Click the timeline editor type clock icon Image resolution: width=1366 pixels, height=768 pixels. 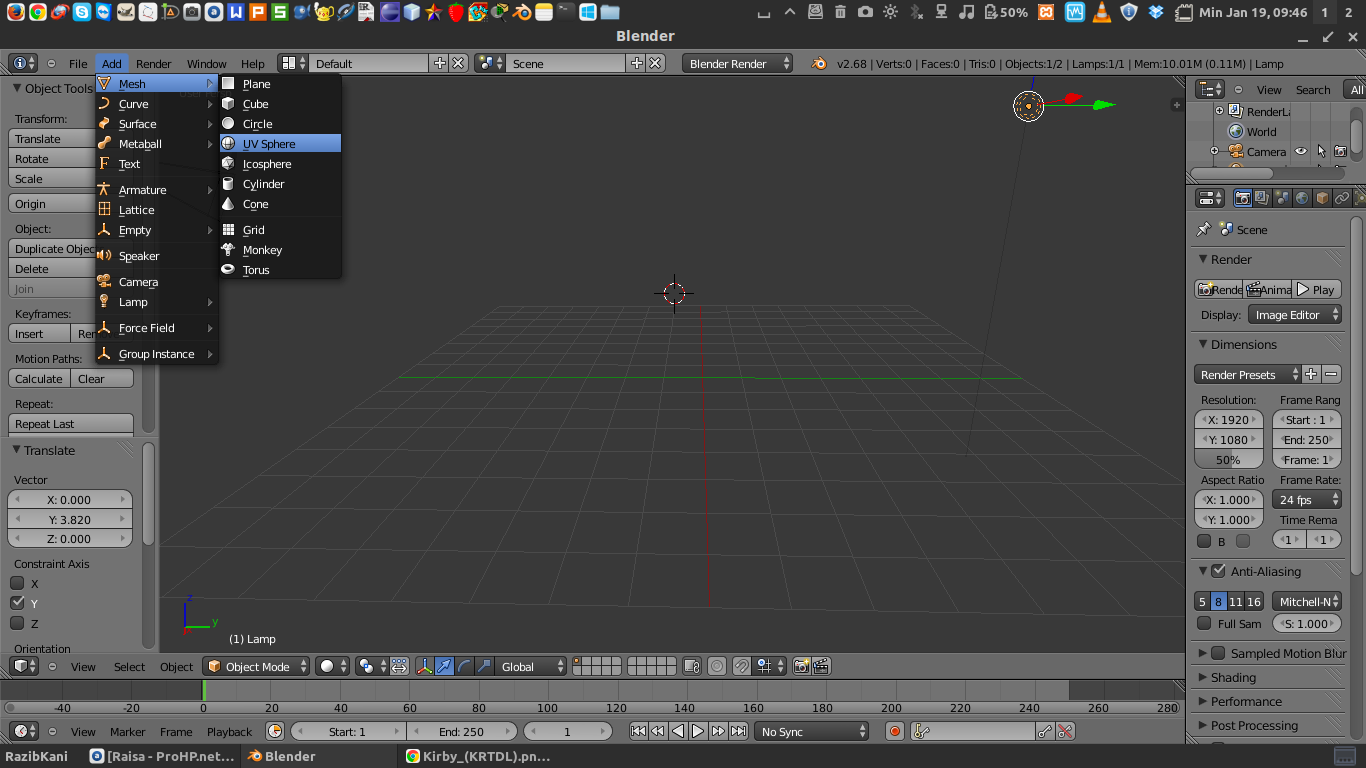pyautogui.click(x=23, y=731)
